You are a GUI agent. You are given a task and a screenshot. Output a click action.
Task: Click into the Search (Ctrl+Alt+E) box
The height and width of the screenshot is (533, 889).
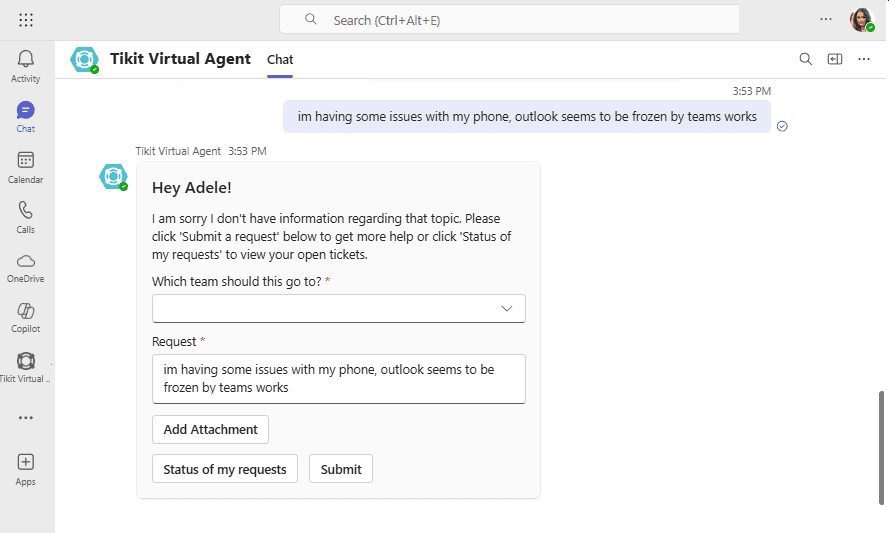[x=509, y=20]
